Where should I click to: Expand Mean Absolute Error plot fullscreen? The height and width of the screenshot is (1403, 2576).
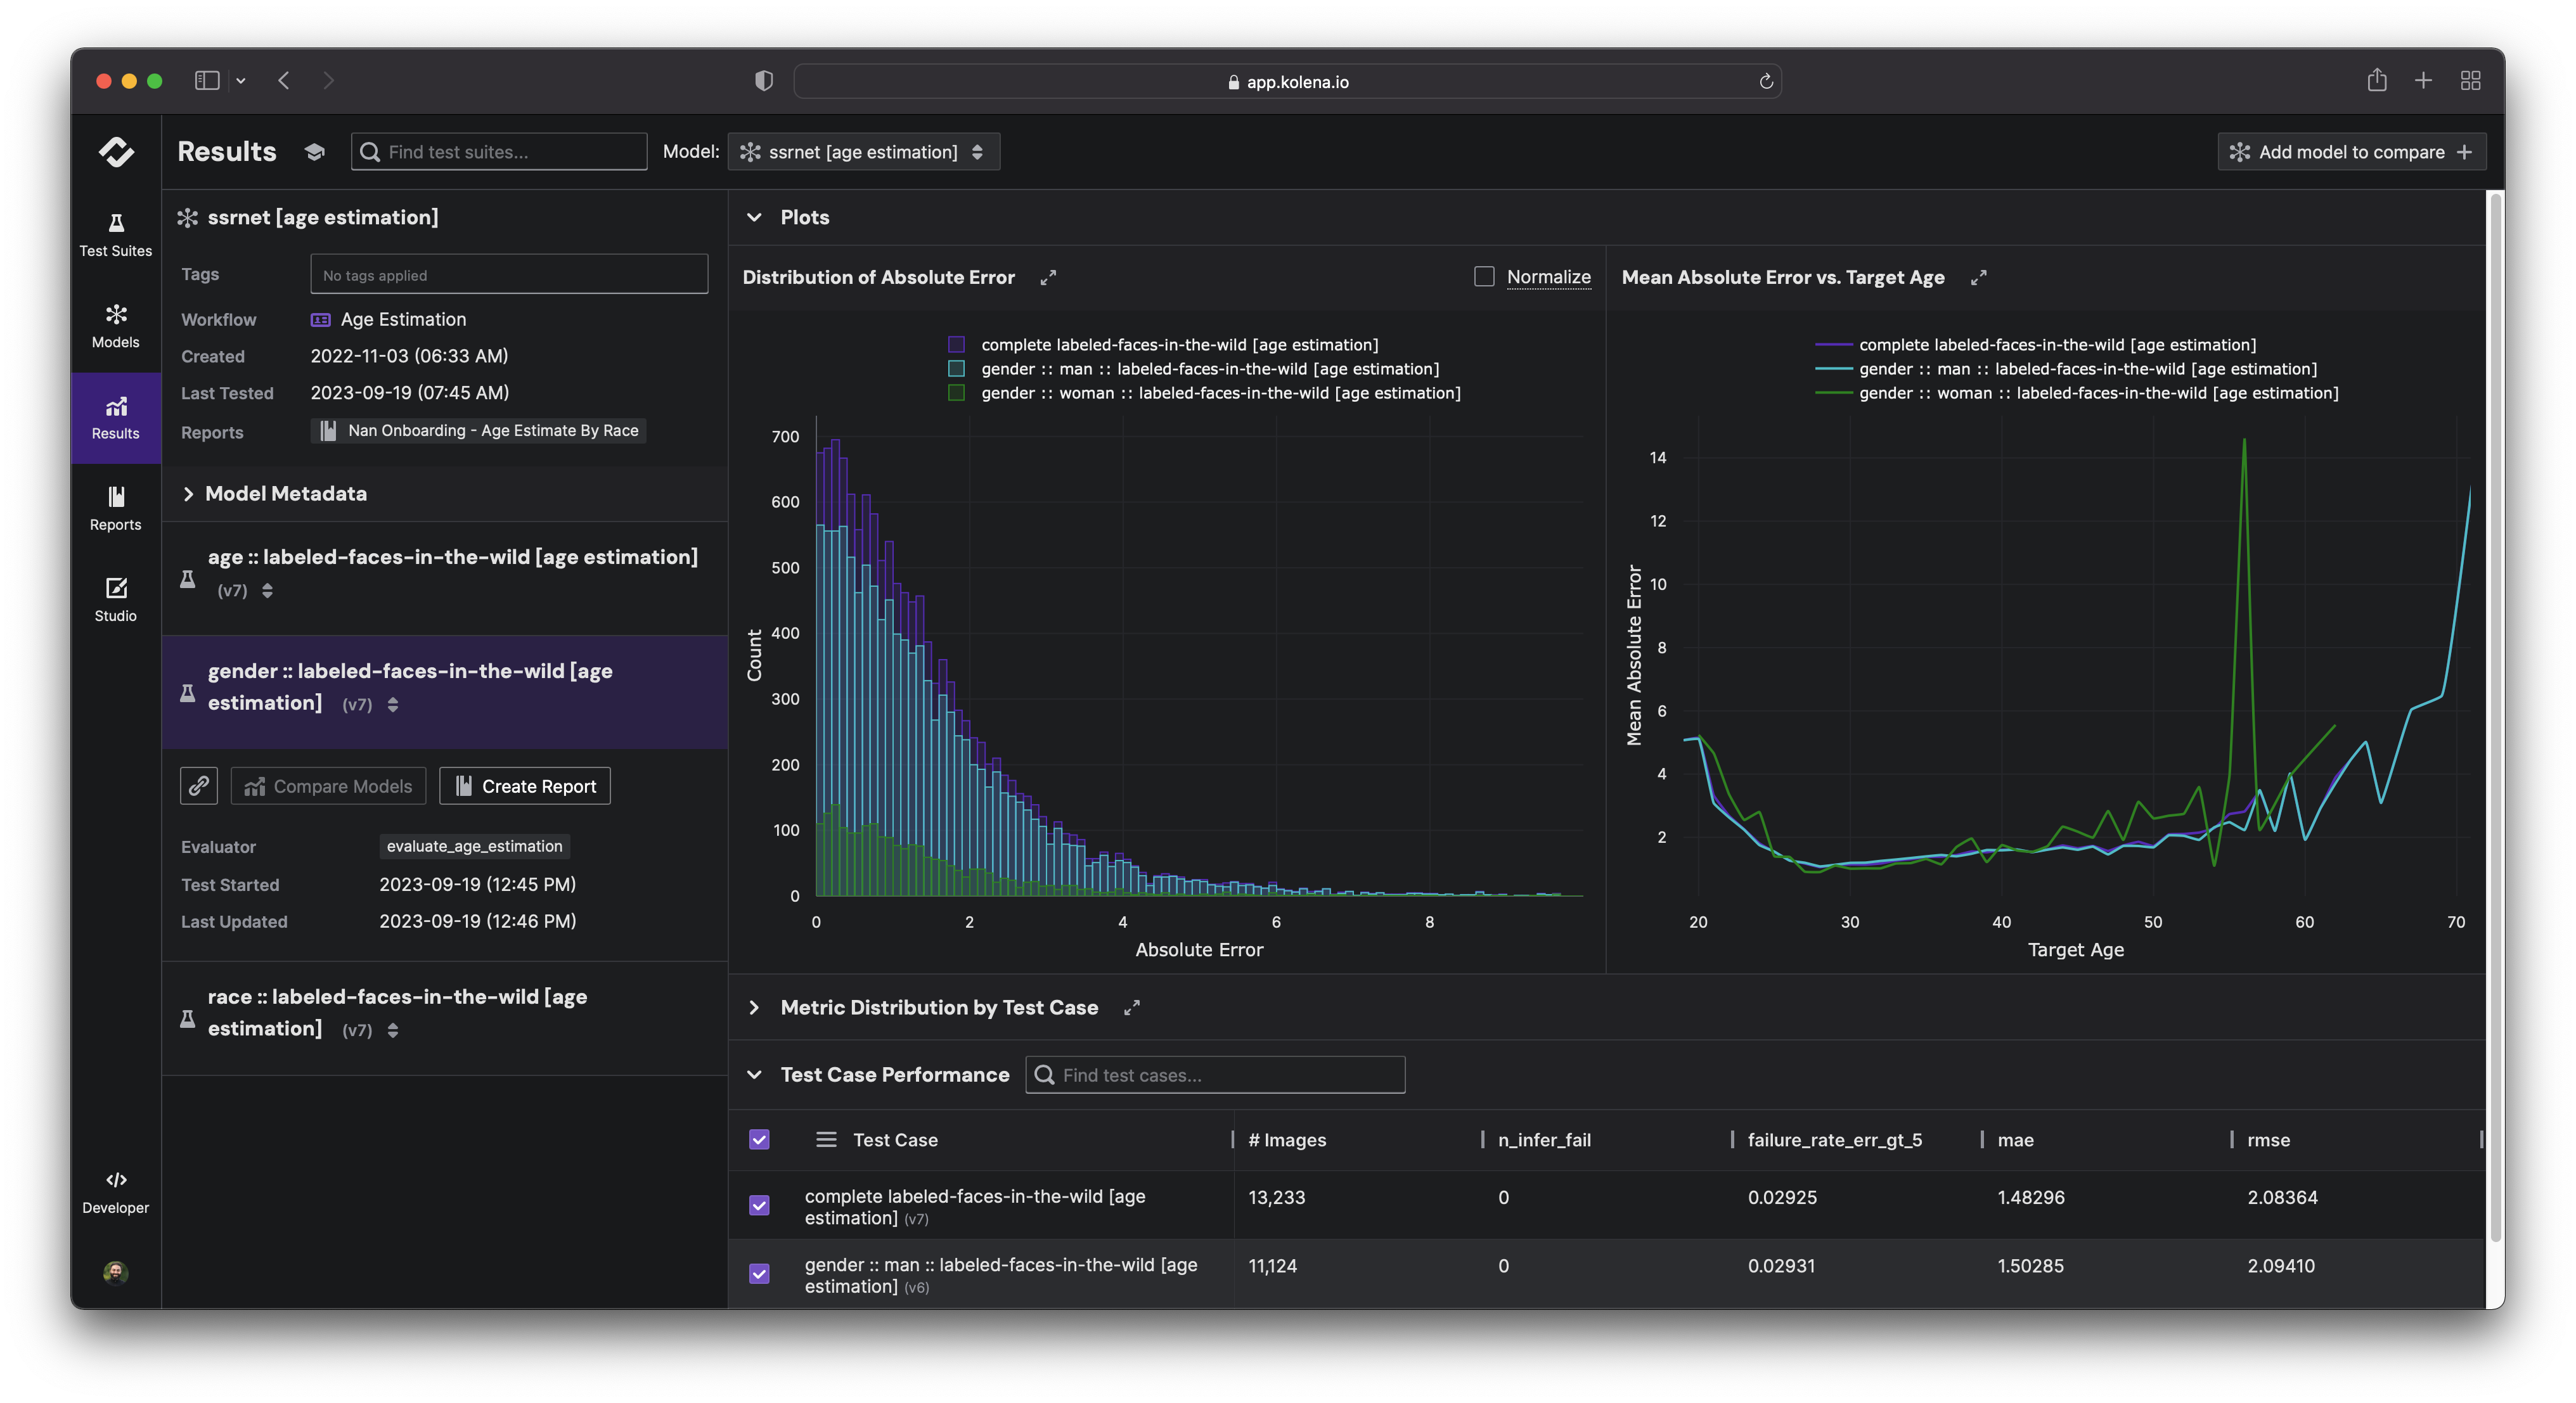1977,278
